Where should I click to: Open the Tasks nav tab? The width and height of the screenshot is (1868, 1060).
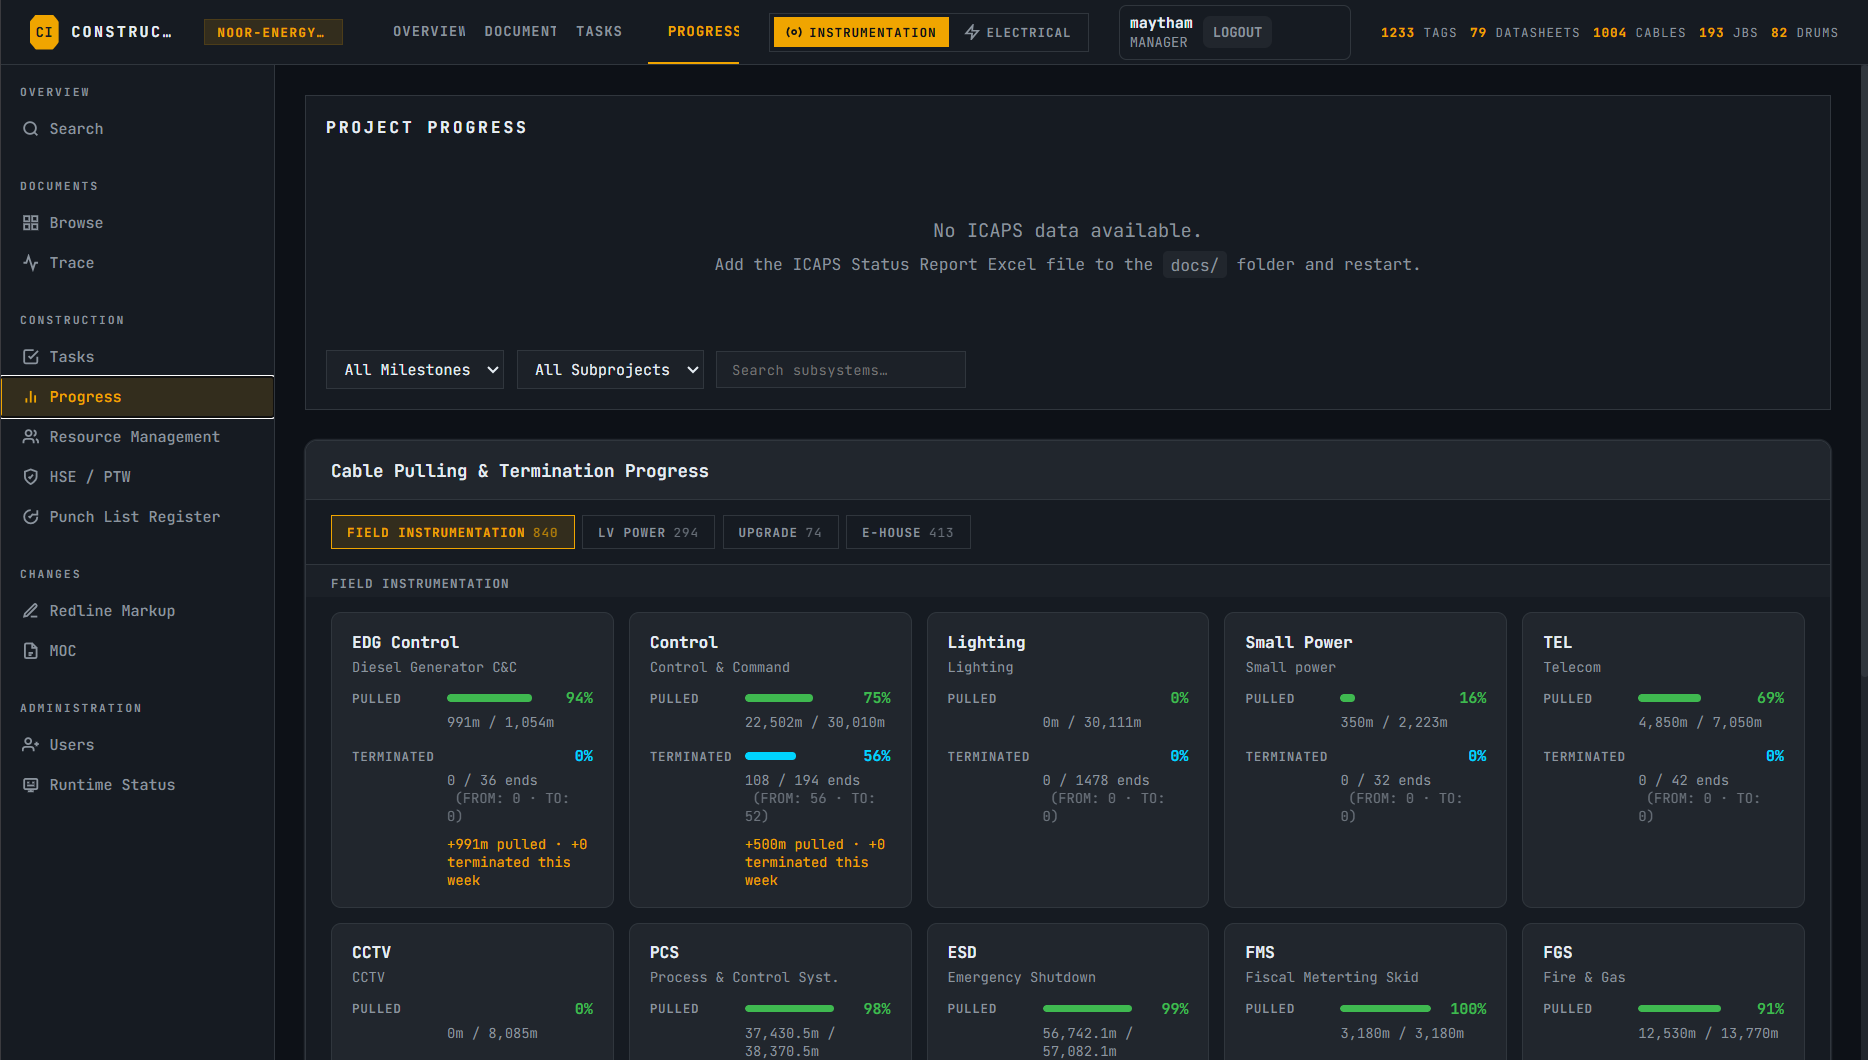(599, 32)
